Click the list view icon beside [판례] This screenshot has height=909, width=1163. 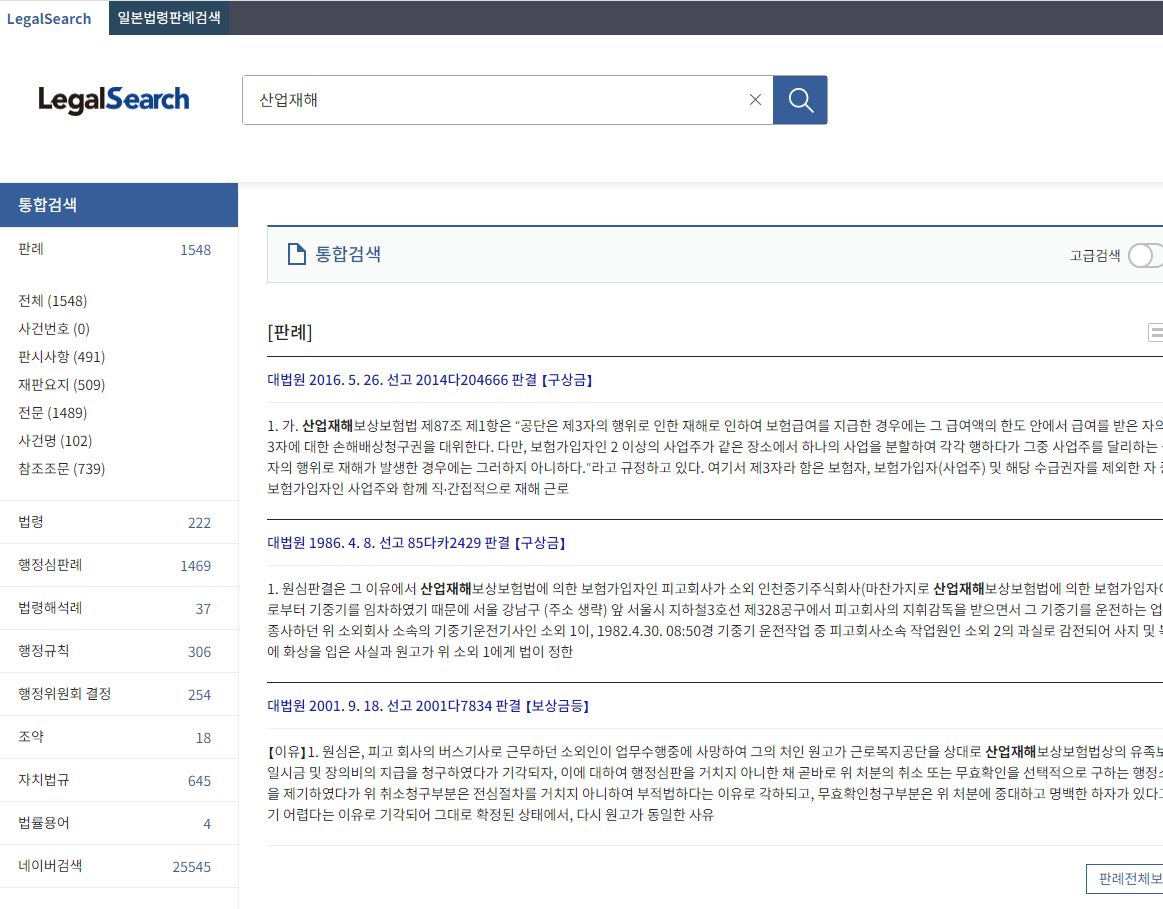tap(1155, 332)
